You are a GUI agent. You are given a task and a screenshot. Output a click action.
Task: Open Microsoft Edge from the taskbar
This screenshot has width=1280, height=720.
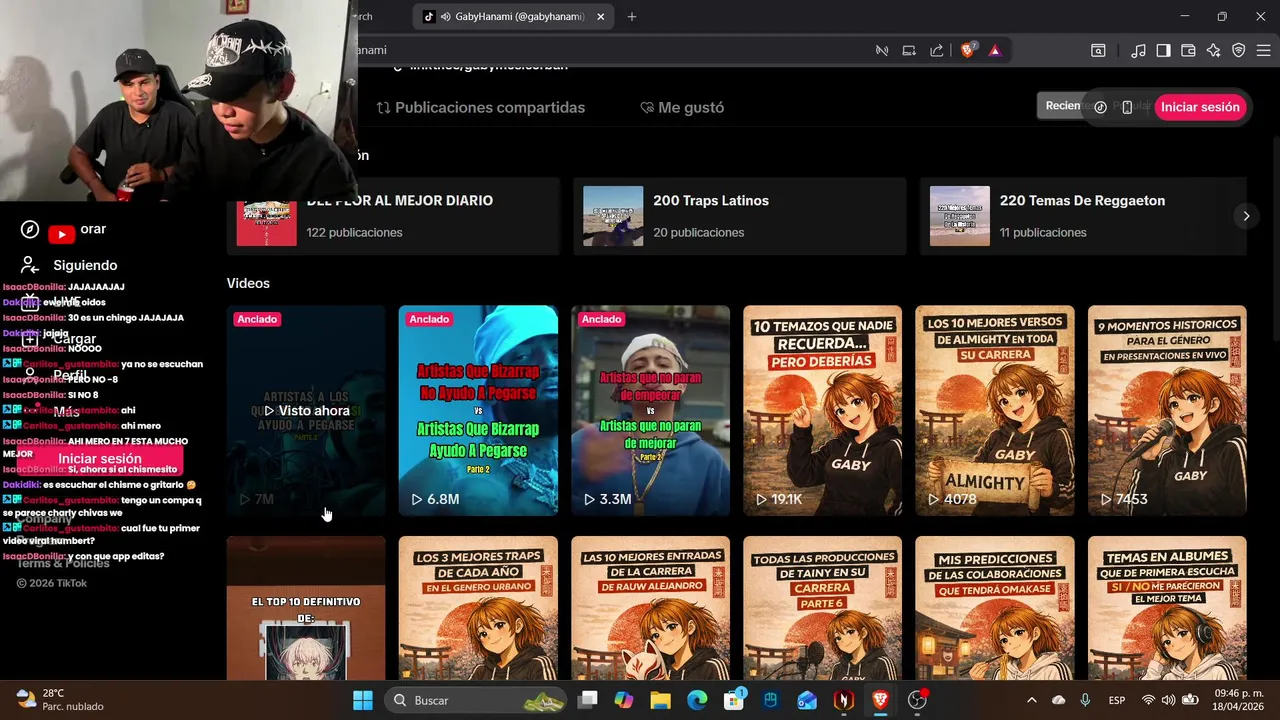pyautogui.click(x=697, y=700)
